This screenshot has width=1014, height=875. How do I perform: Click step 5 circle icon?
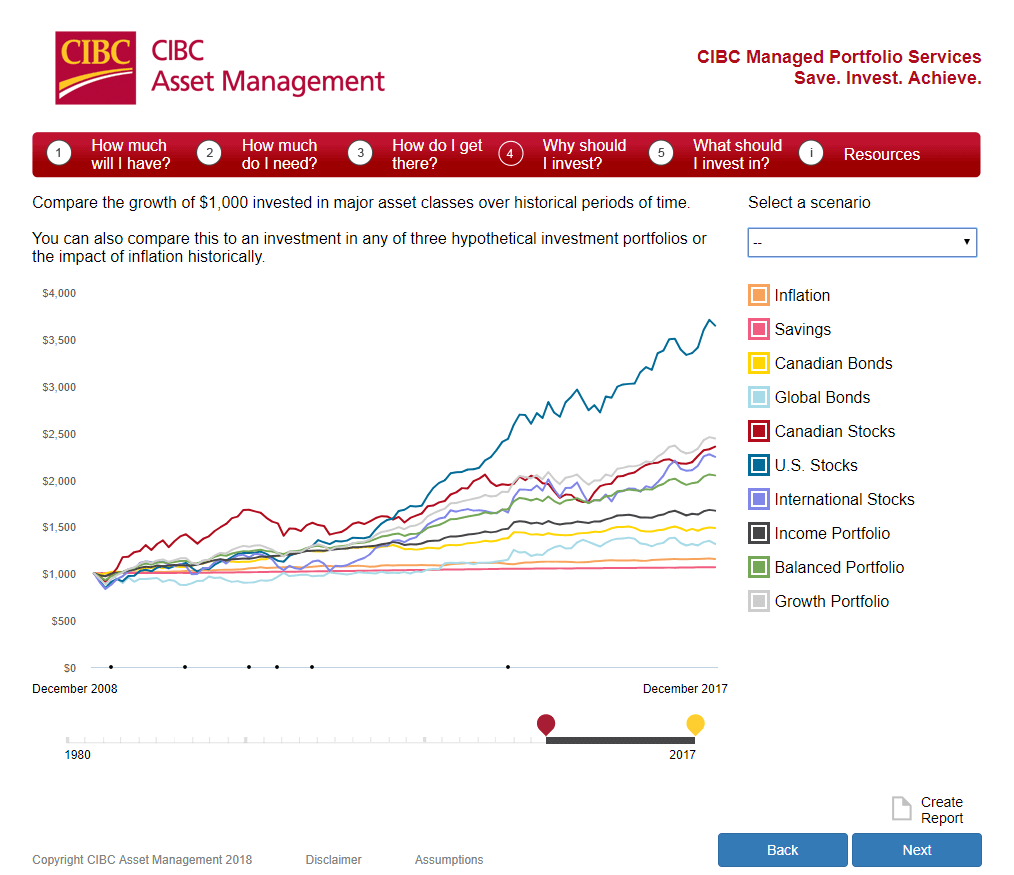(x=661, y=153)
